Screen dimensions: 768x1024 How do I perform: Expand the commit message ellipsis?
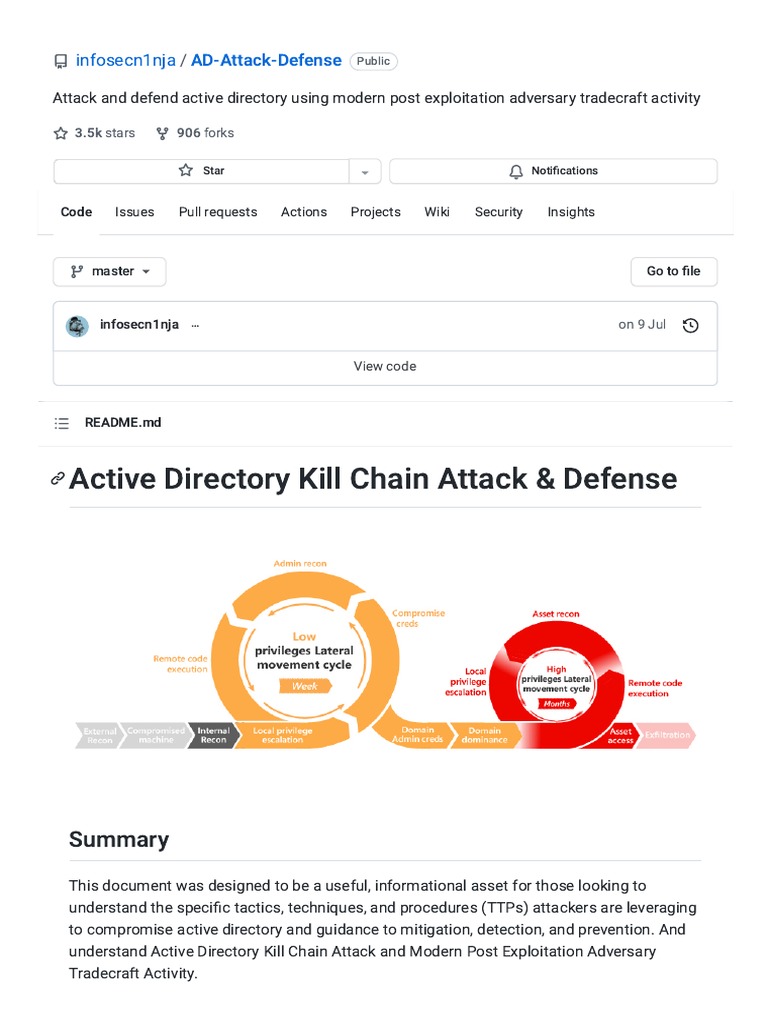[x=195, y=325]
